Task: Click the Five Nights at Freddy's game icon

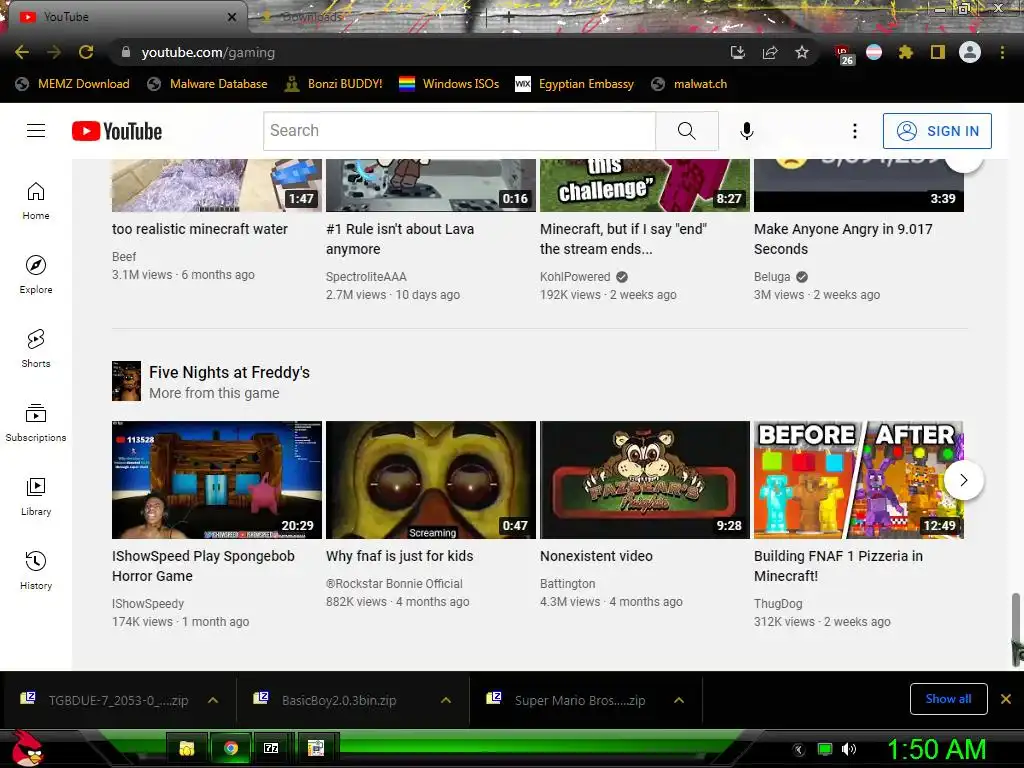Action: [x=126, y=381]
